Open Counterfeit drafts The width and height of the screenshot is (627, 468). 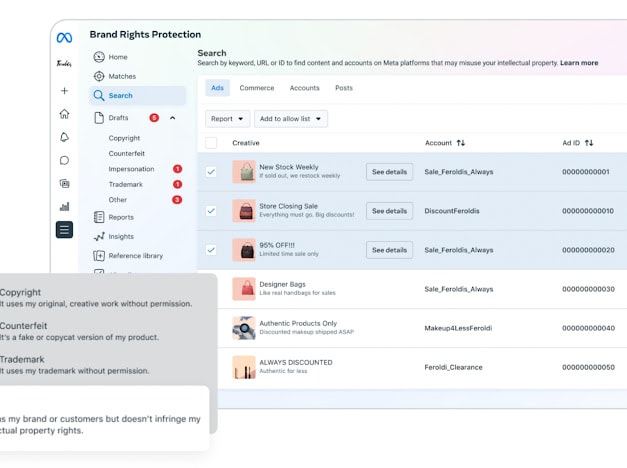point(127,154)
